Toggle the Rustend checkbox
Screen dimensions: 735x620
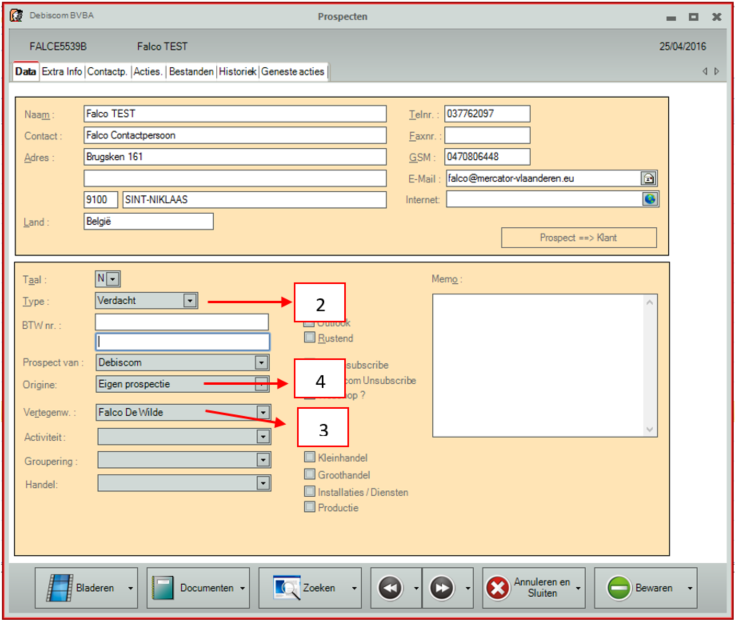click(310, 338)
